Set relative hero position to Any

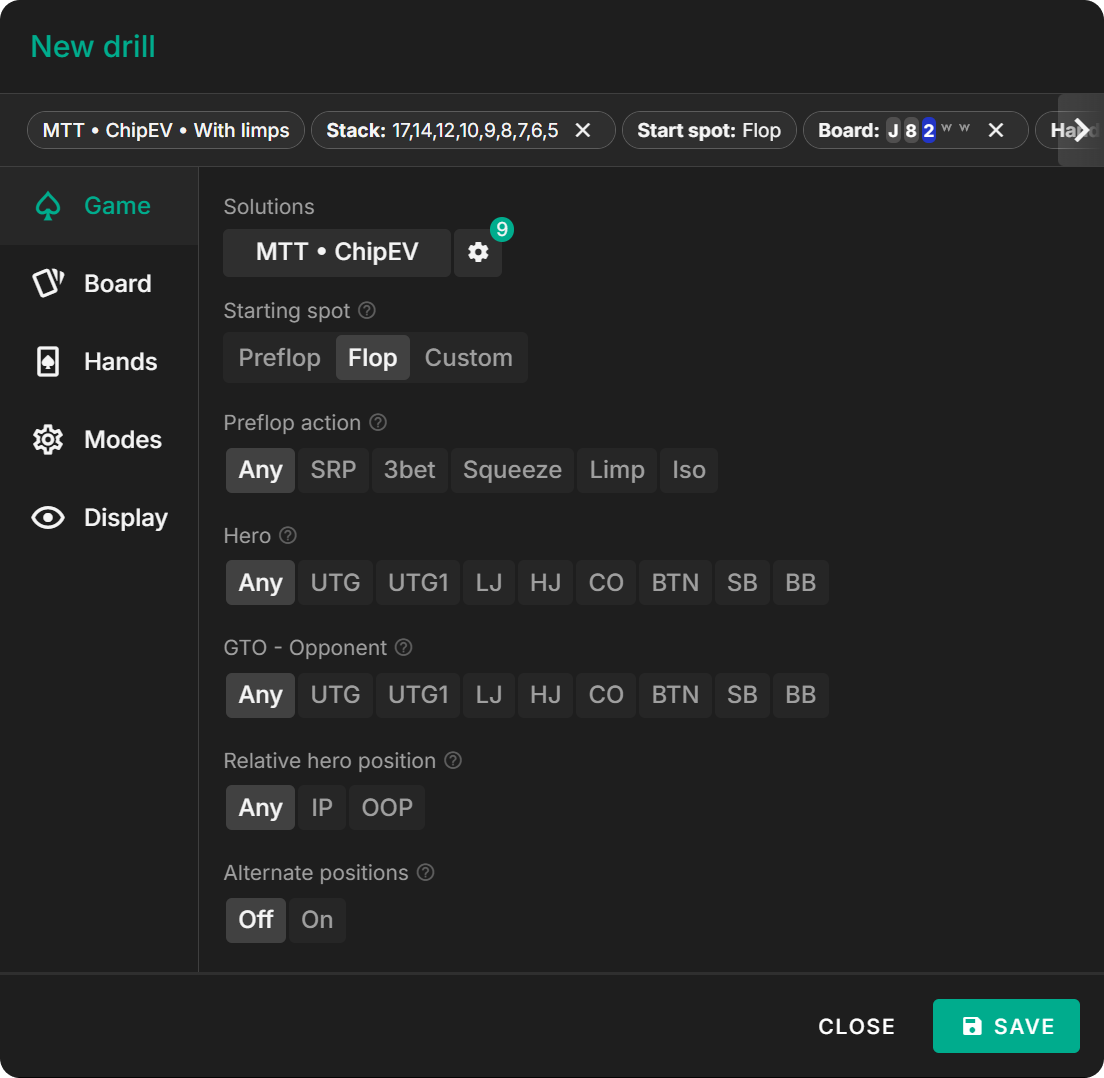[x=261, y=808]
